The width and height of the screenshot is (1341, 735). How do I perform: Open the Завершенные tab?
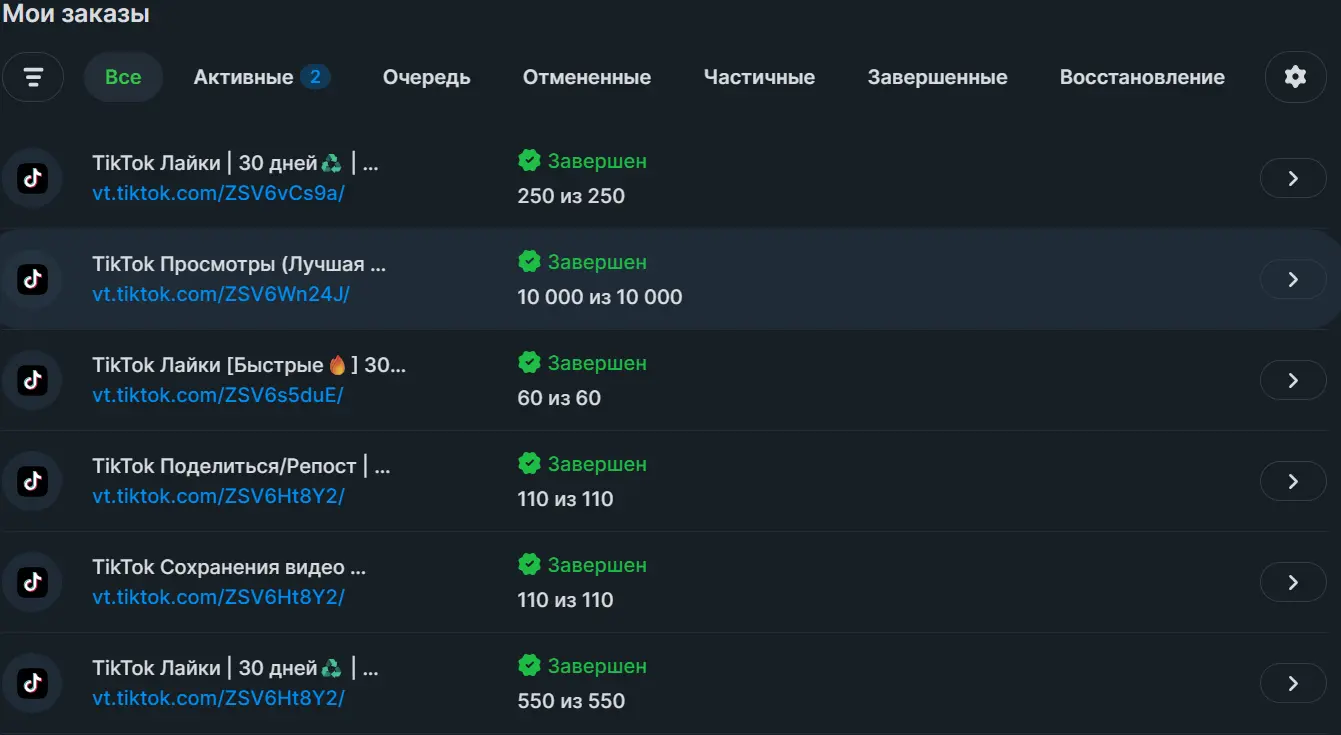click(x=937, y=77)
